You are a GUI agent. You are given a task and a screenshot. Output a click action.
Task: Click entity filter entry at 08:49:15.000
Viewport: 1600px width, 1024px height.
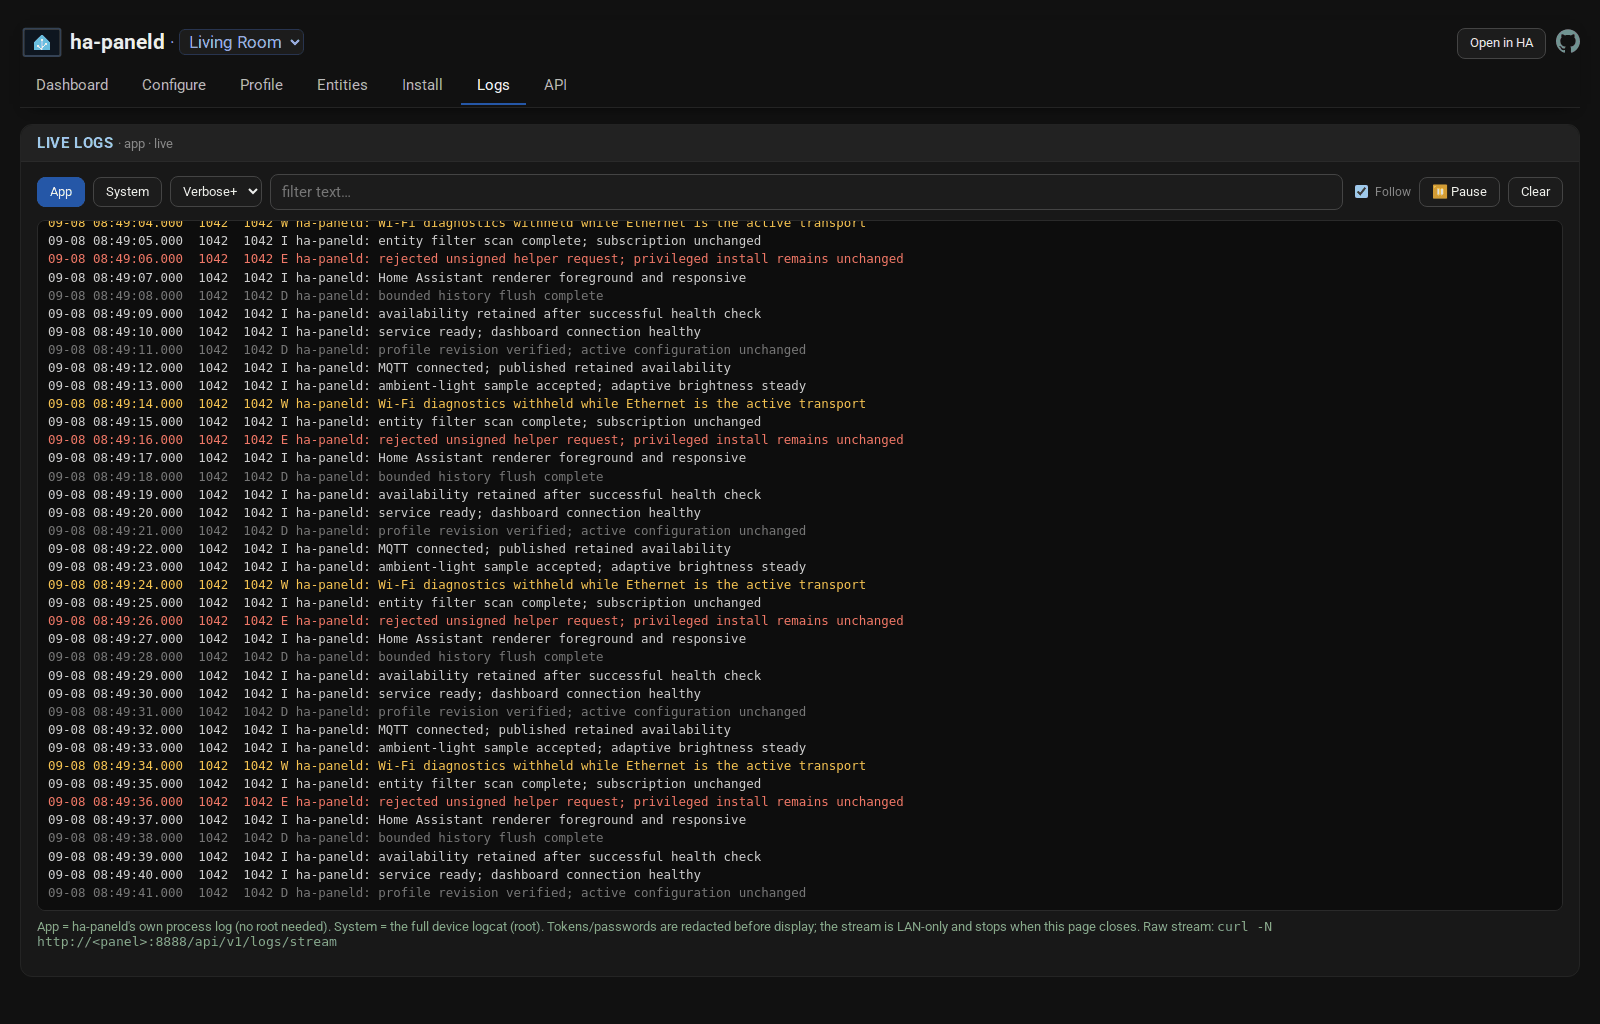coord(404,422)
